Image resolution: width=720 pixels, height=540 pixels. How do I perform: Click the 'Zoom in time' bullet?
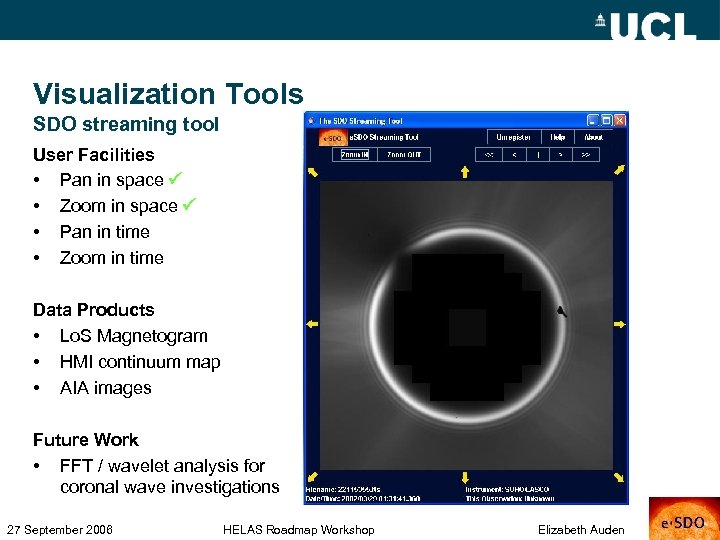point(112,258)
